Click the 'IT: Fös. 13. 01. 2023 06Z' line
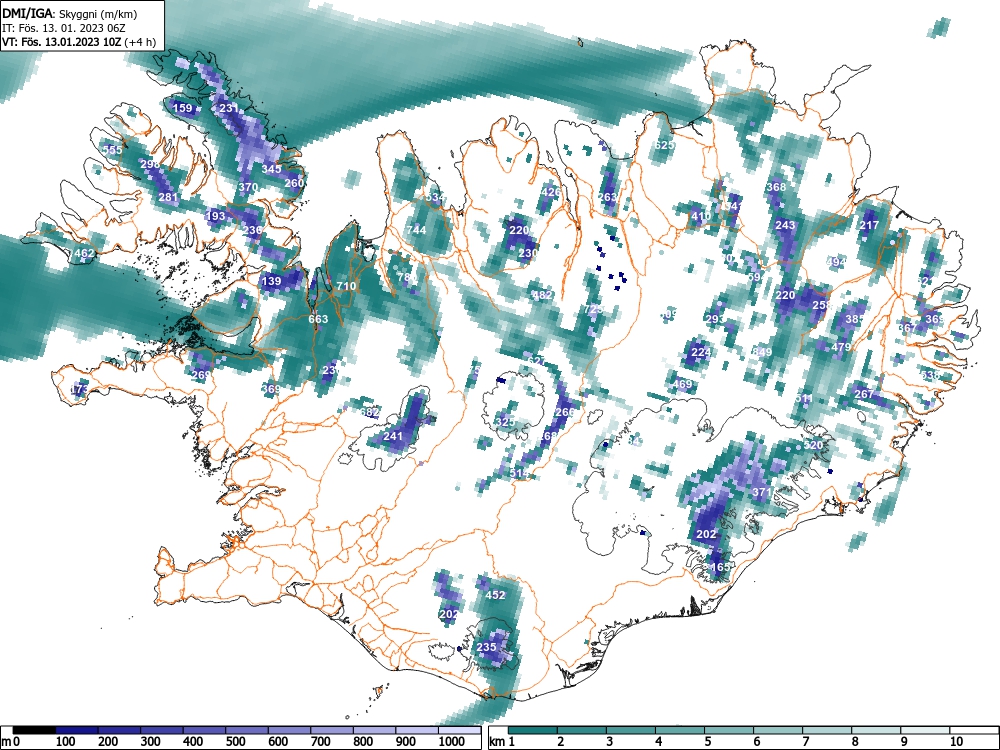The image size is (1000, 750). pyautogui.click(x=64, y=28)
